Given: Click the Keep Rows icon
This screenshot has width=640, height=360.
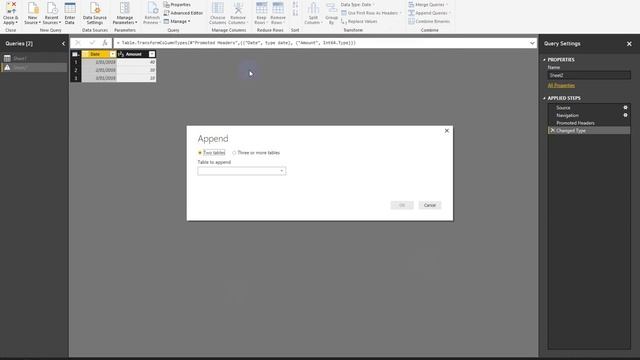Looking at the screenshot, I should point(261,8).
